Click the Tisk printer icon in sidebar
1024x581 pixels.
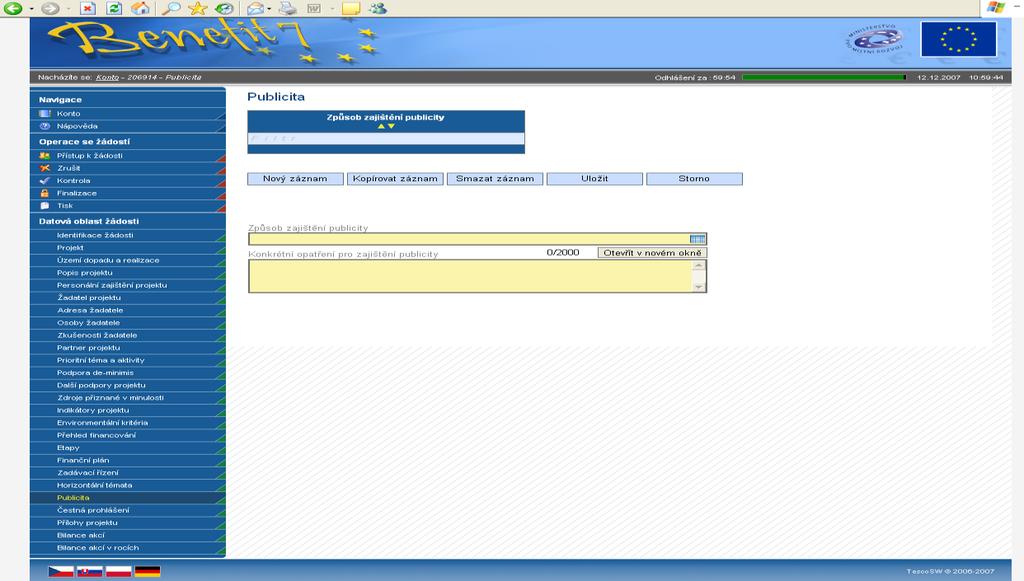(x=44, y=206)
